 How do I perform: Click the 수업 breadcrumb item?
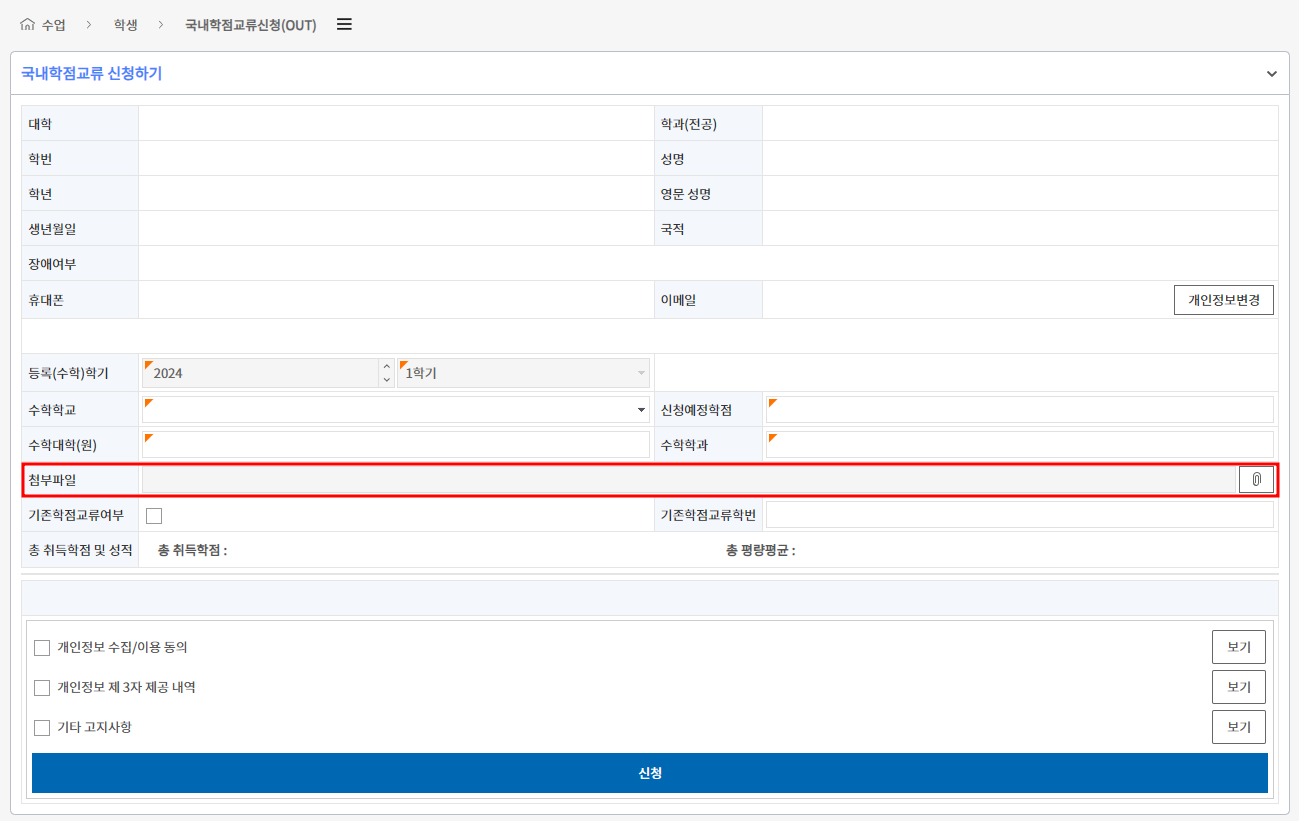coord(54,25)
